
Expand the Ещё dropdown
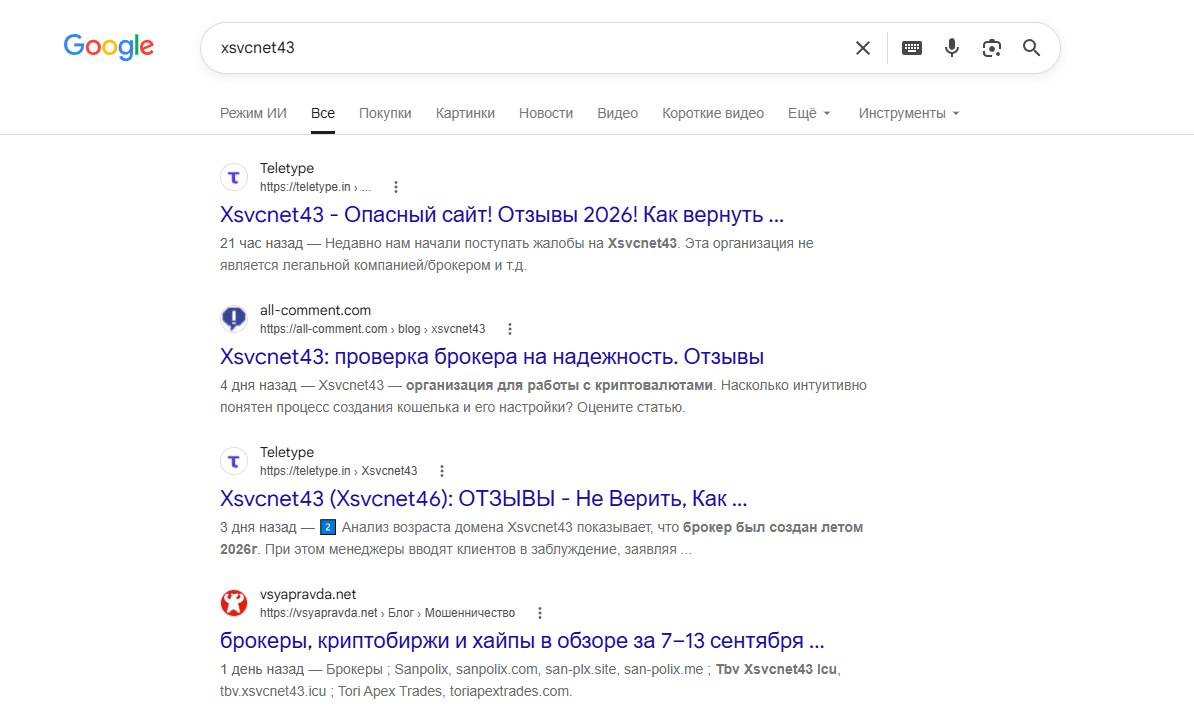click(x=809, y=113)
